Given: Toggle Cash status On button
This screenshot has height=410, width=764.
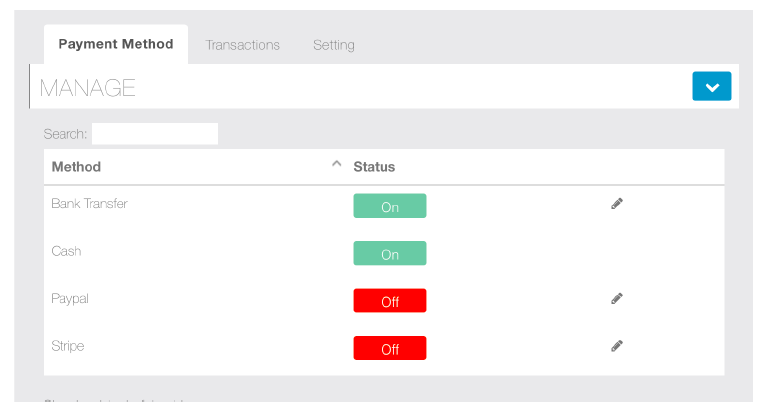Looking at the screenshot, I should (390, 254).
